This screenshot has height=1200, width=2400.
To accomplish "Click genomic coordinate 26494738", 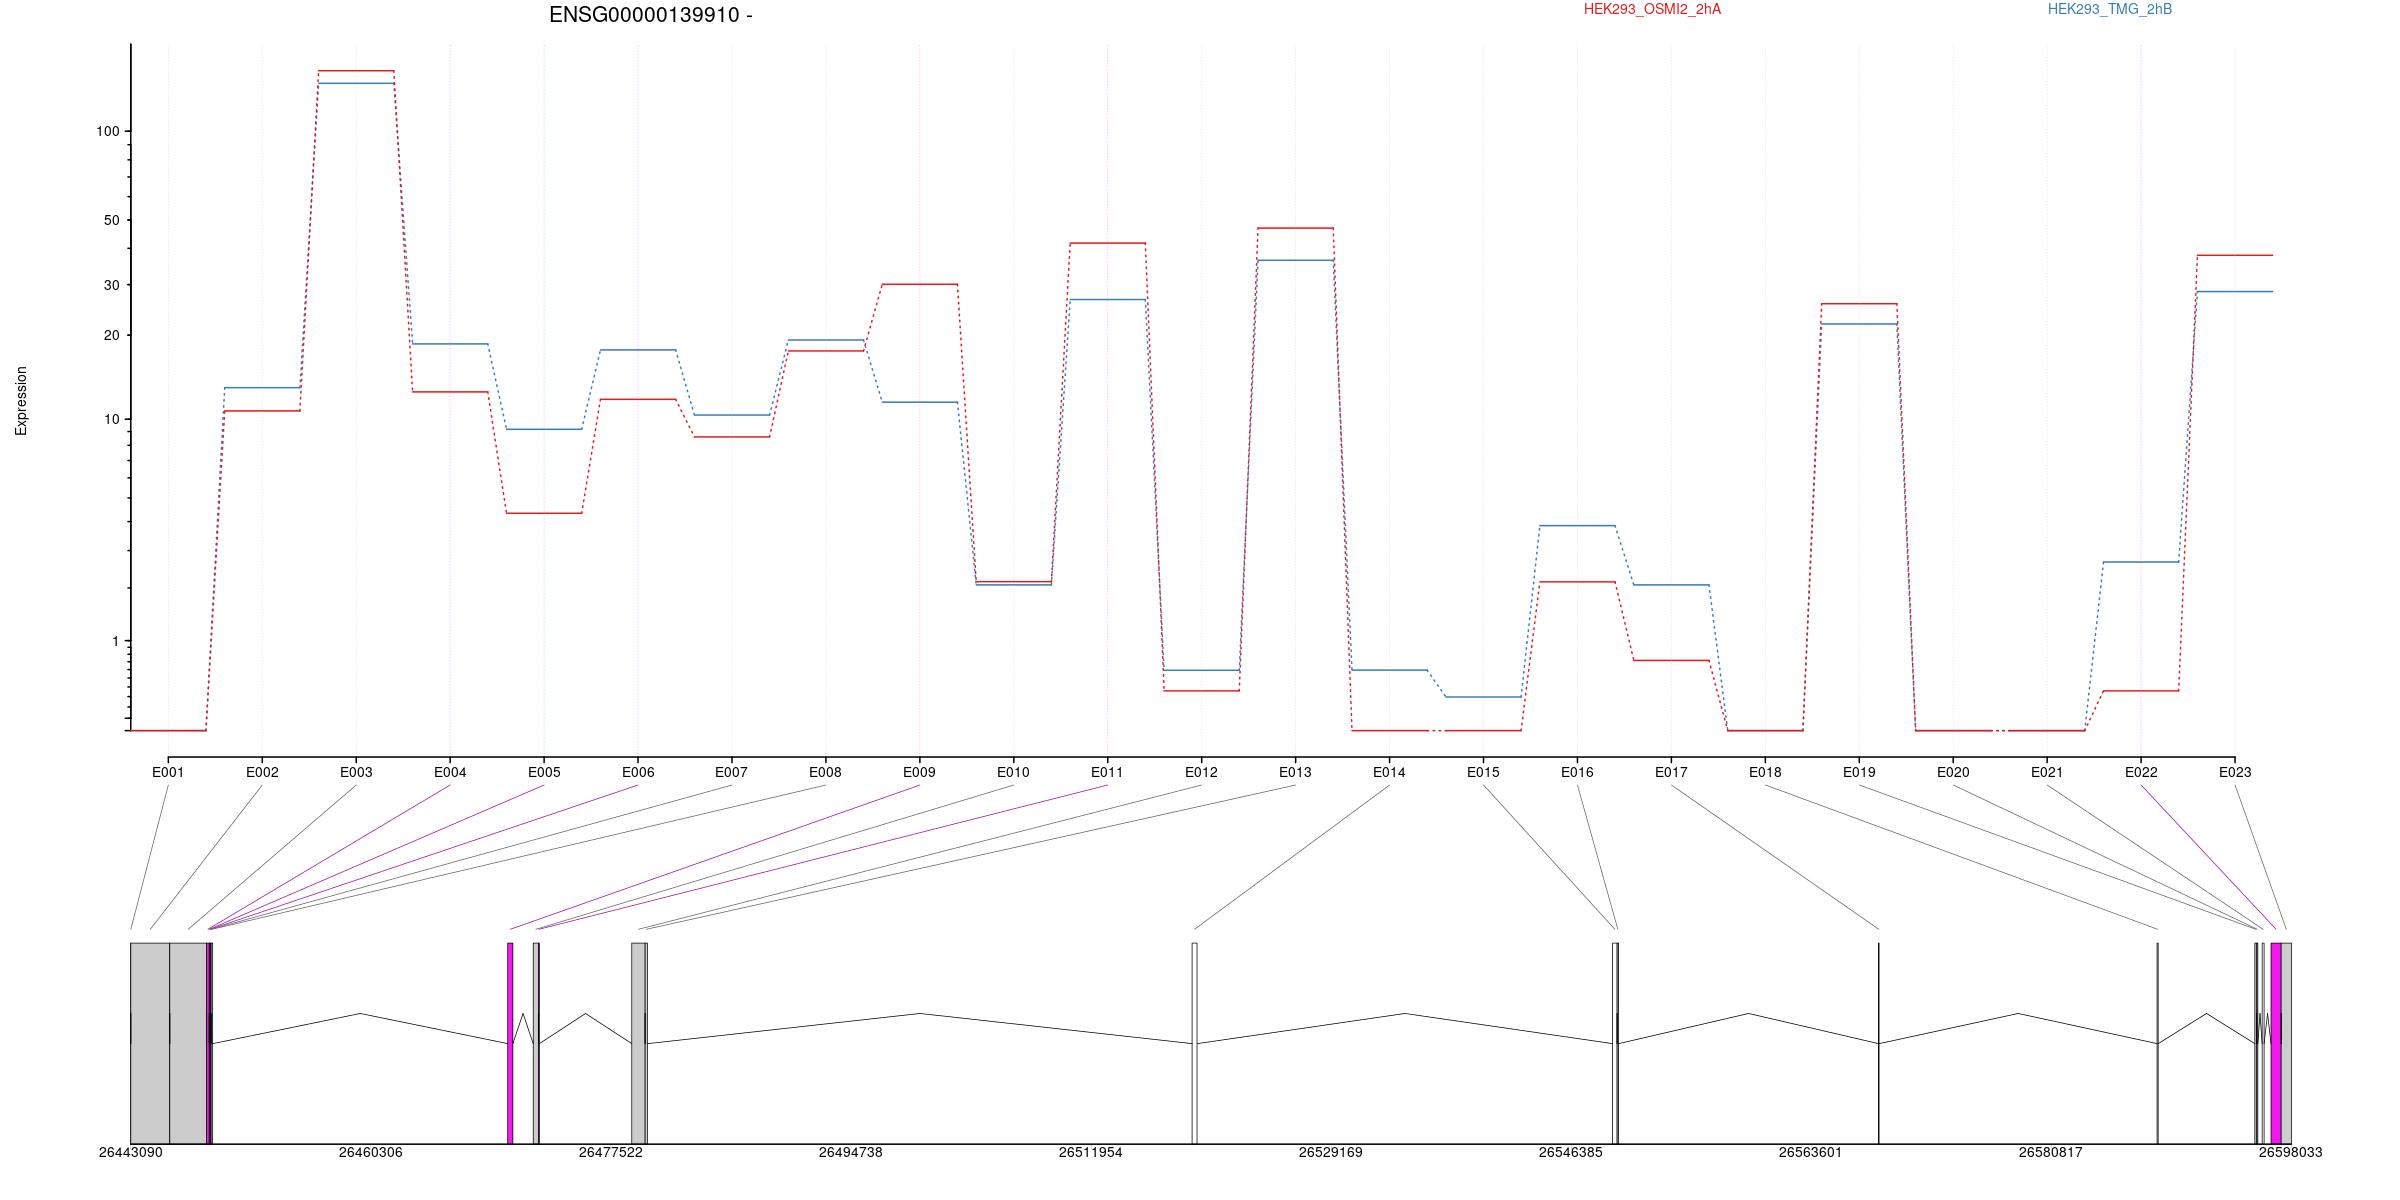I will (x=850, y=1152).
